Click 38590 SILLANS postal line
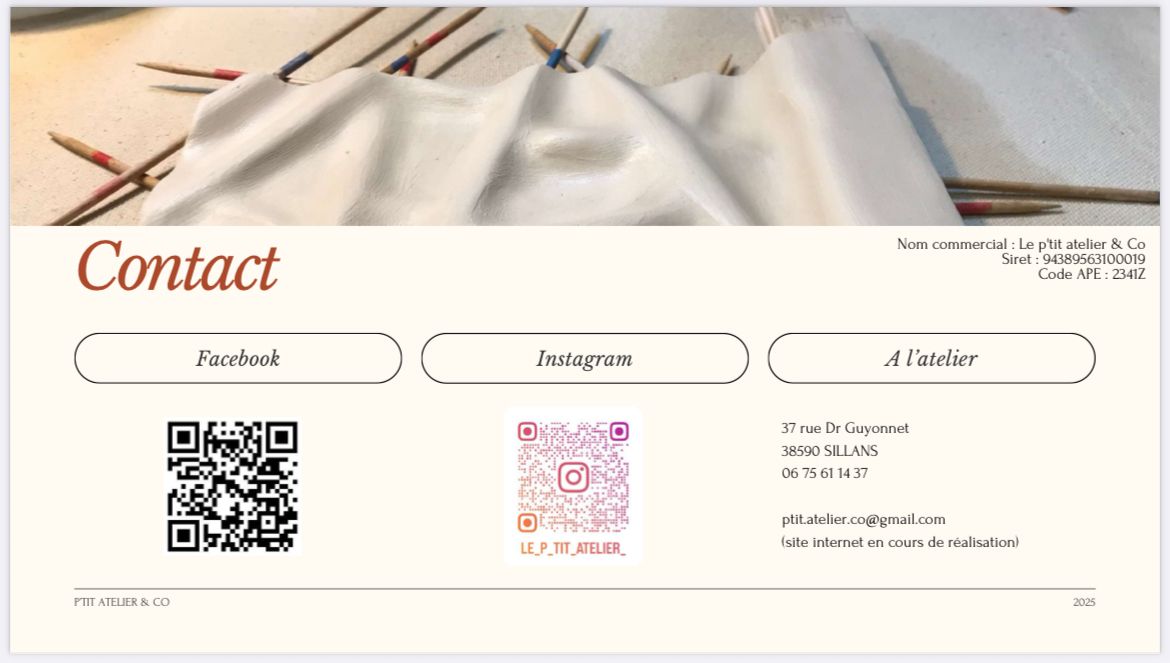The image size is (1170, 663). click(x=830, y=450)
